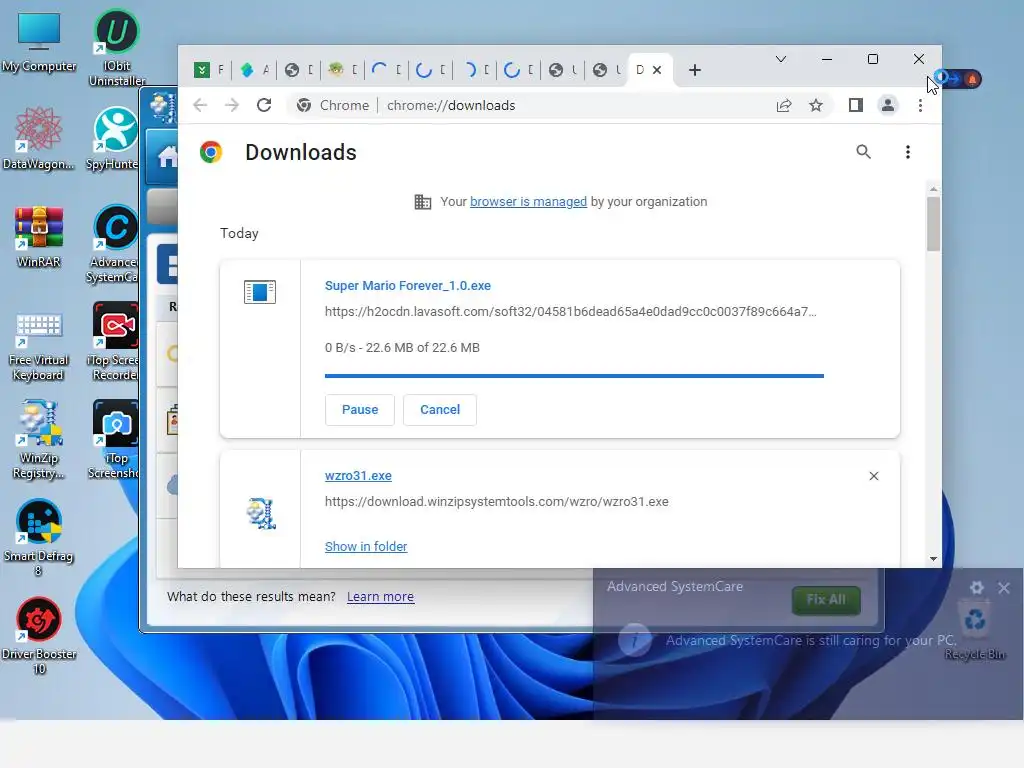Open Advanced SystemCare popup settings gear

click(976, 588)
